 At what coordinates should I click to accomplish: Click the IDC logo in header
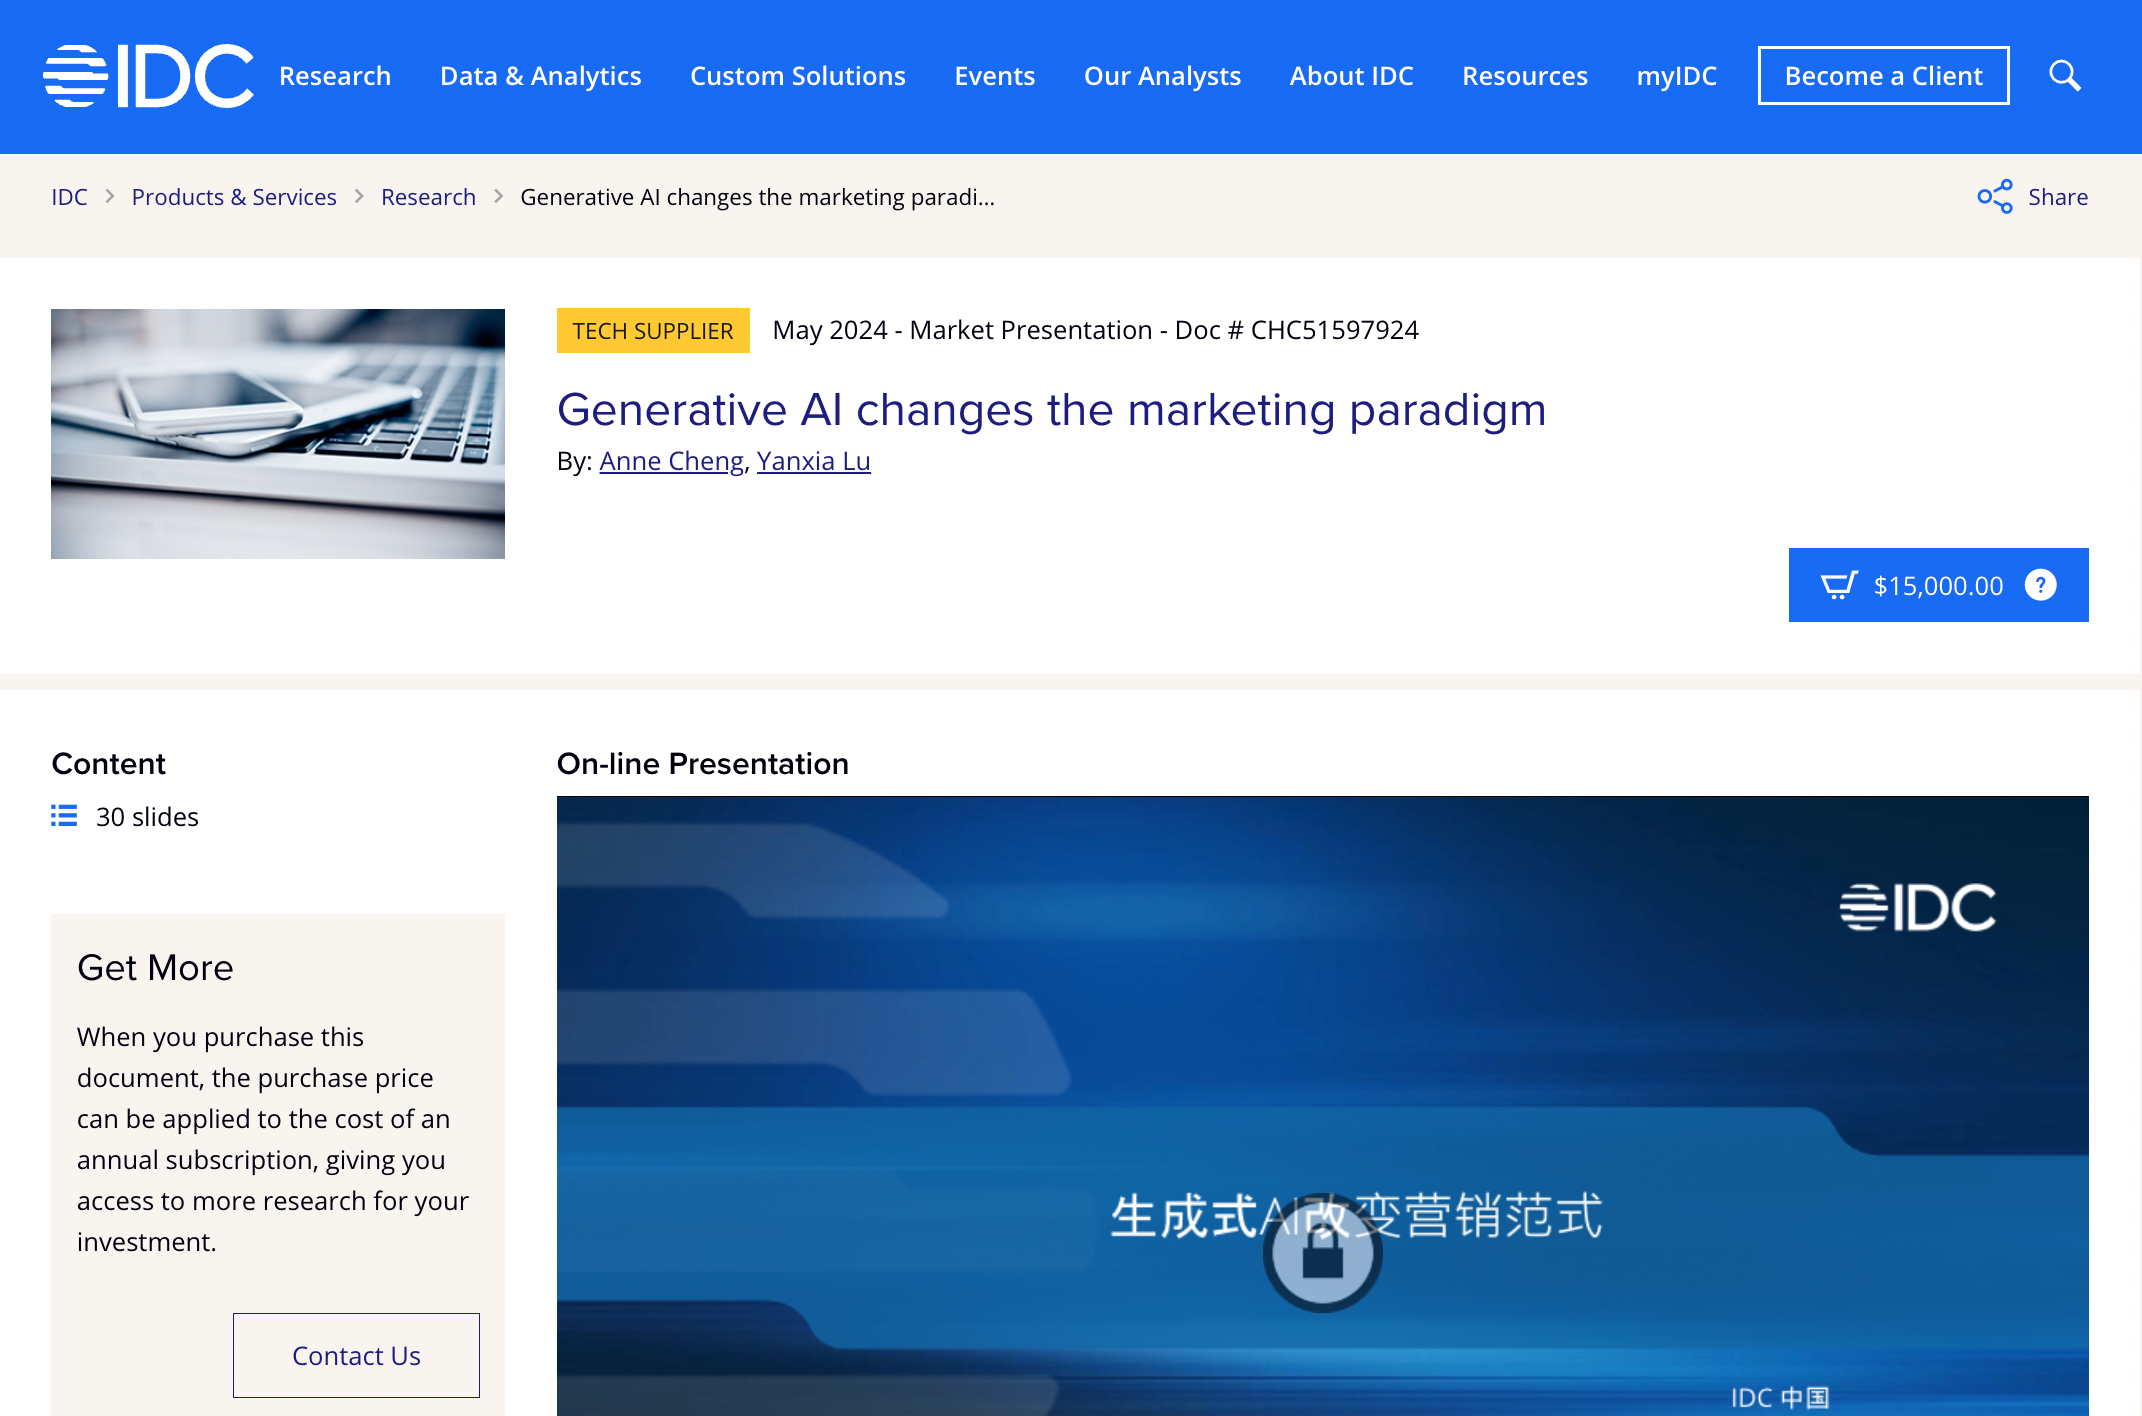pos(148,76)
